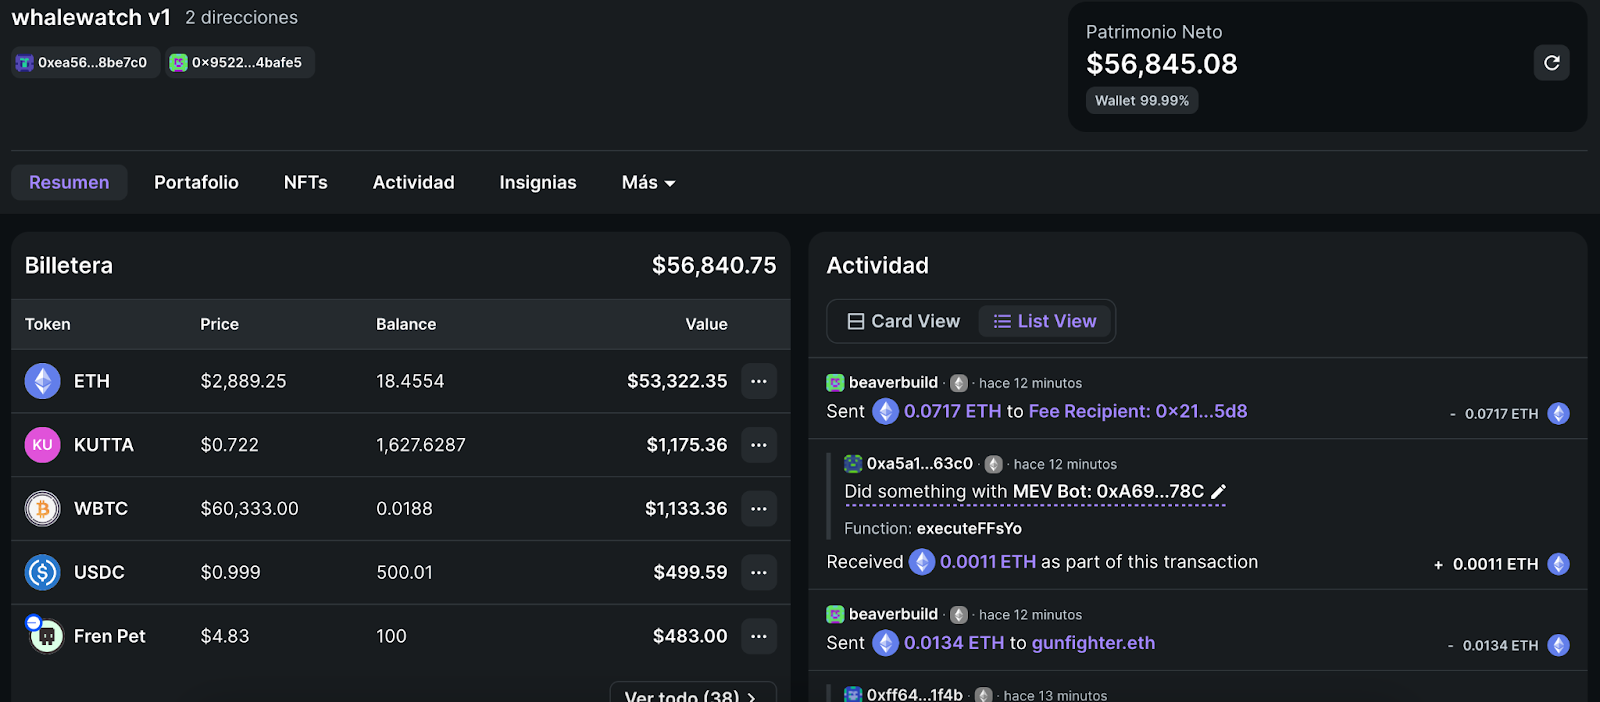1600x702 pixels.
Task: Switch activity to Card View
Action: (903, 321)
